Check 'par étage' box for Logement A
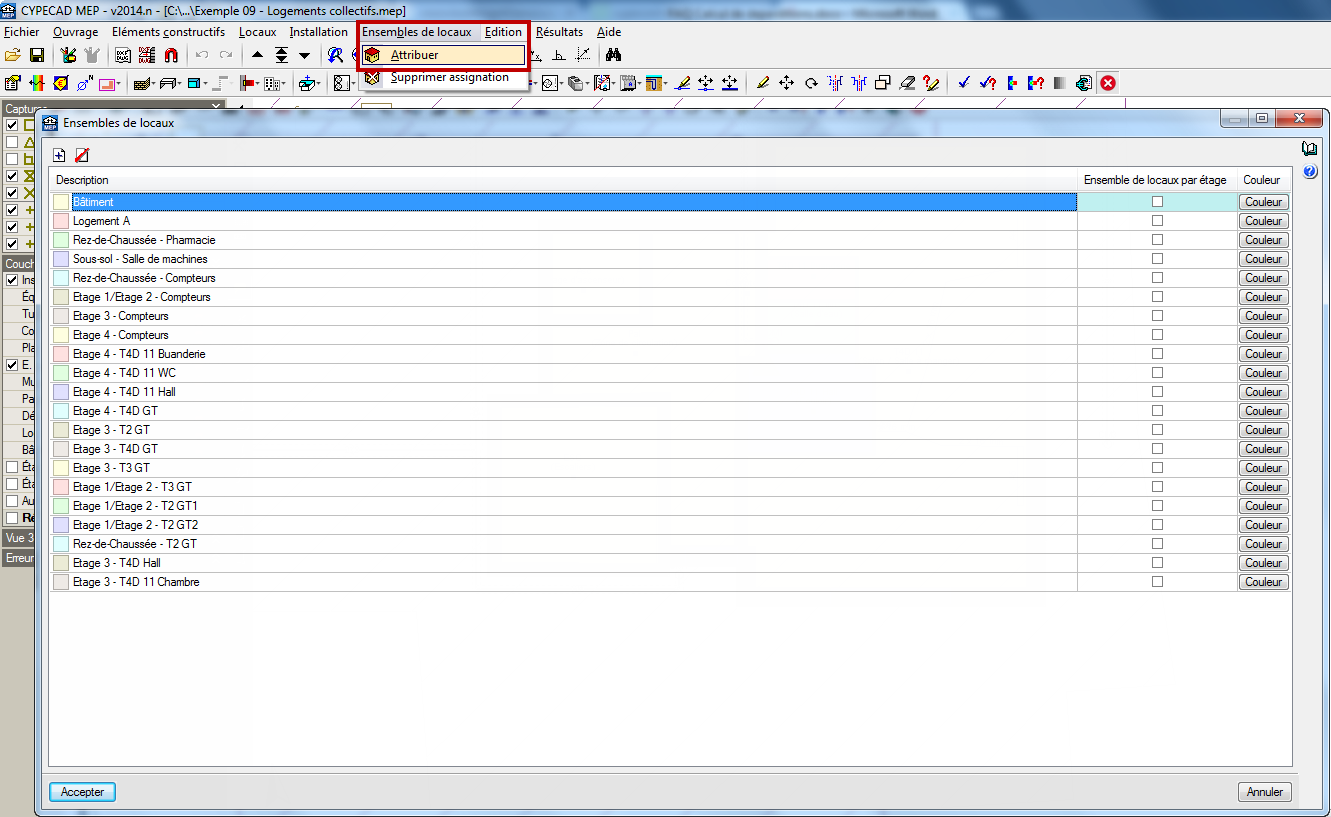This screenshot has height=817, width=1331. pyautogui.click(x=1157, y=221)
